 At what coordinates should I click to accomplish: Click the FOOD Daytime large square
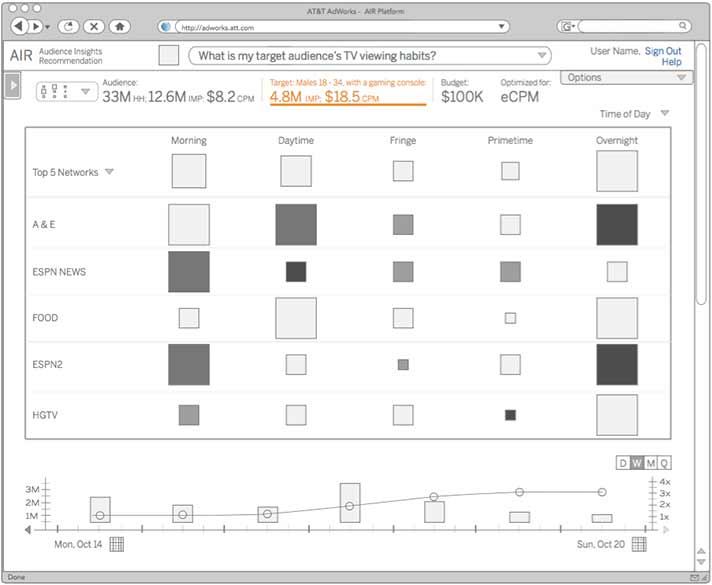[x=296, y=318]
